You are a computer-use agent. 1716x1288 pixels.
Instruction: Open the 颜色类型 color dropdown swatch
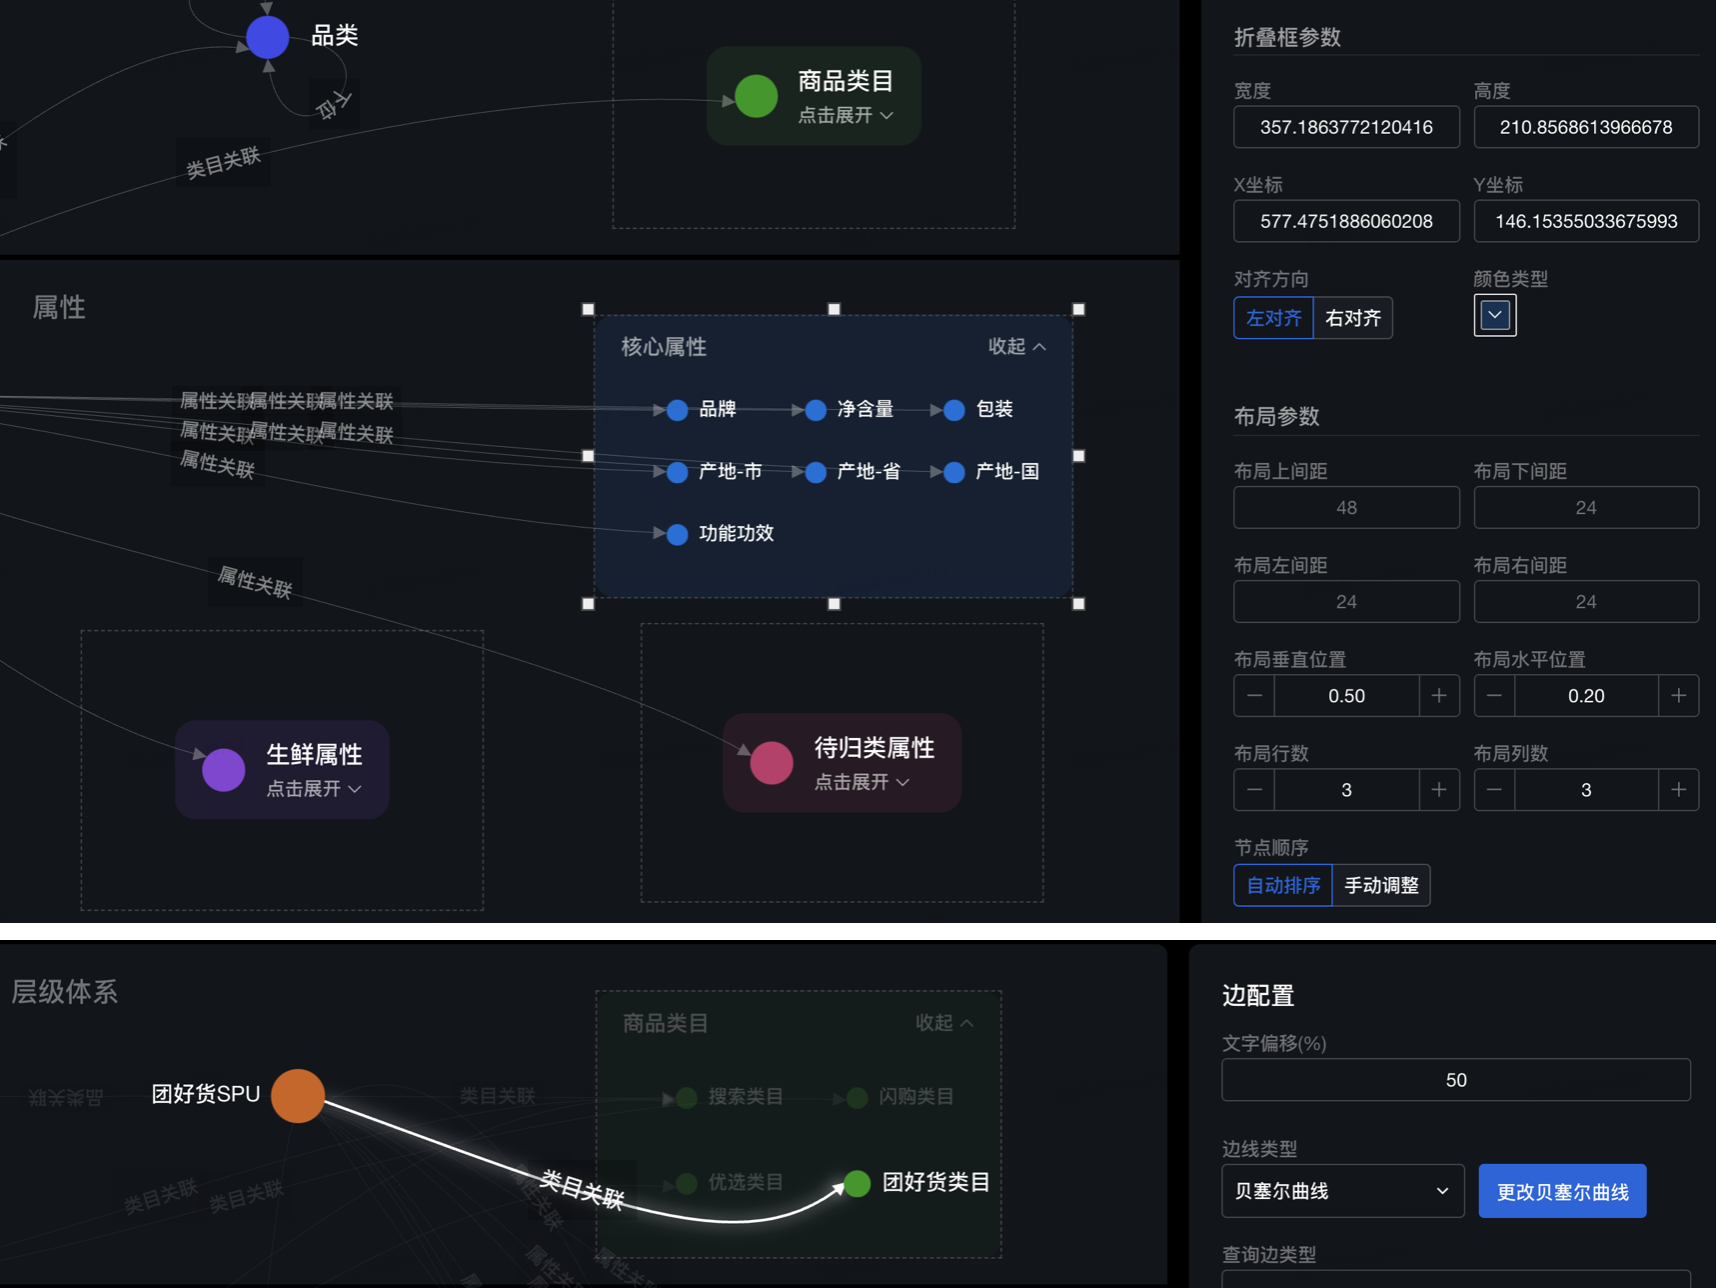coord(1495,315)
